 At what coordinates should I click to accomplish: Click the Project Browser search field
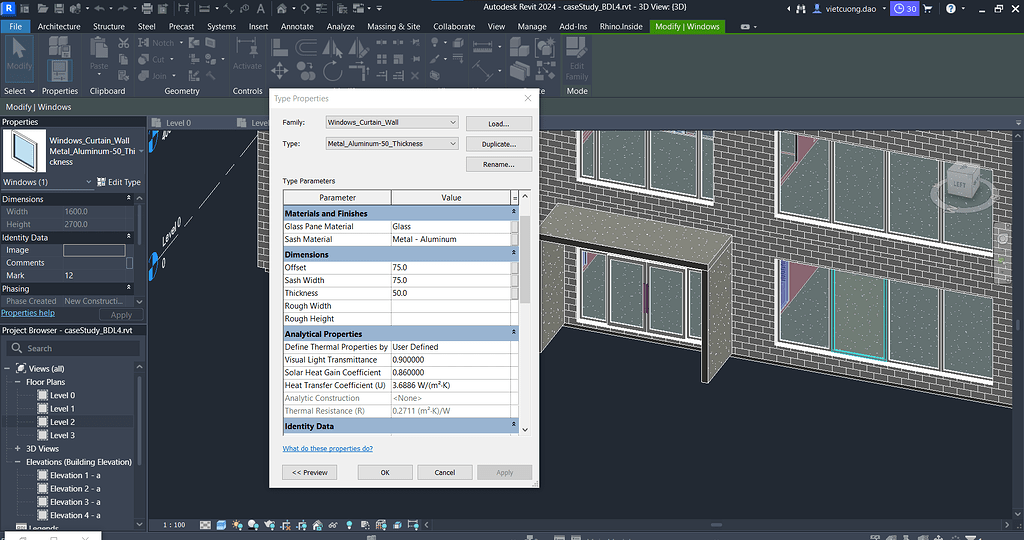pyautogui.click(x=74, y=349)
